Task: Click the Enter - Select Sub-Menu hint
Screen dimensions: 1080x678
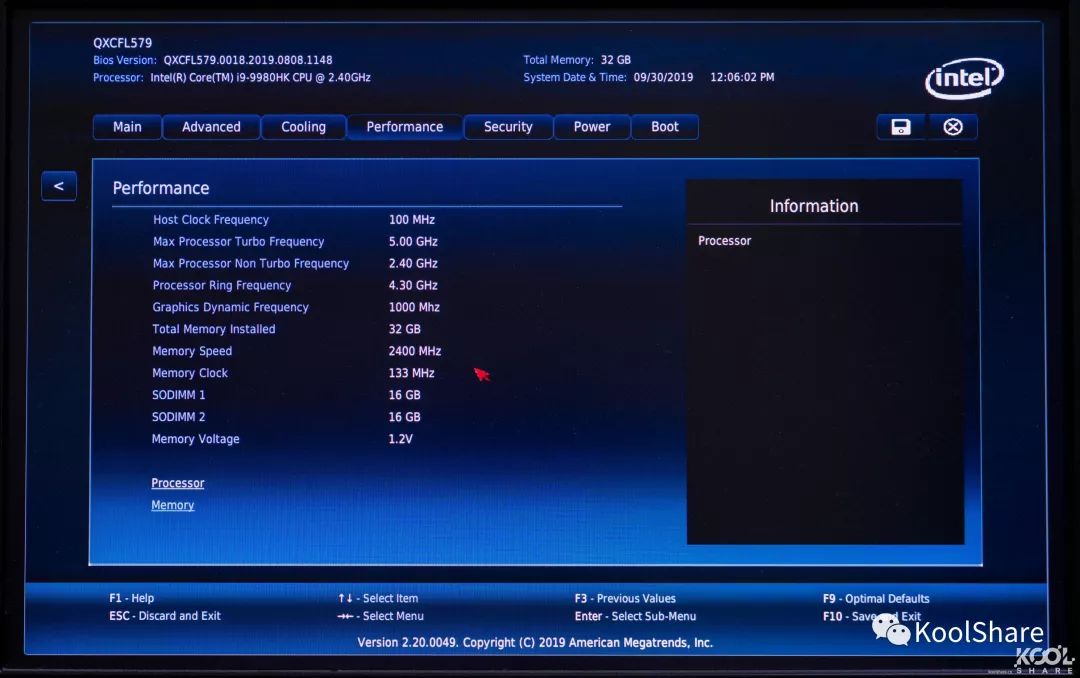Action: 635,616
